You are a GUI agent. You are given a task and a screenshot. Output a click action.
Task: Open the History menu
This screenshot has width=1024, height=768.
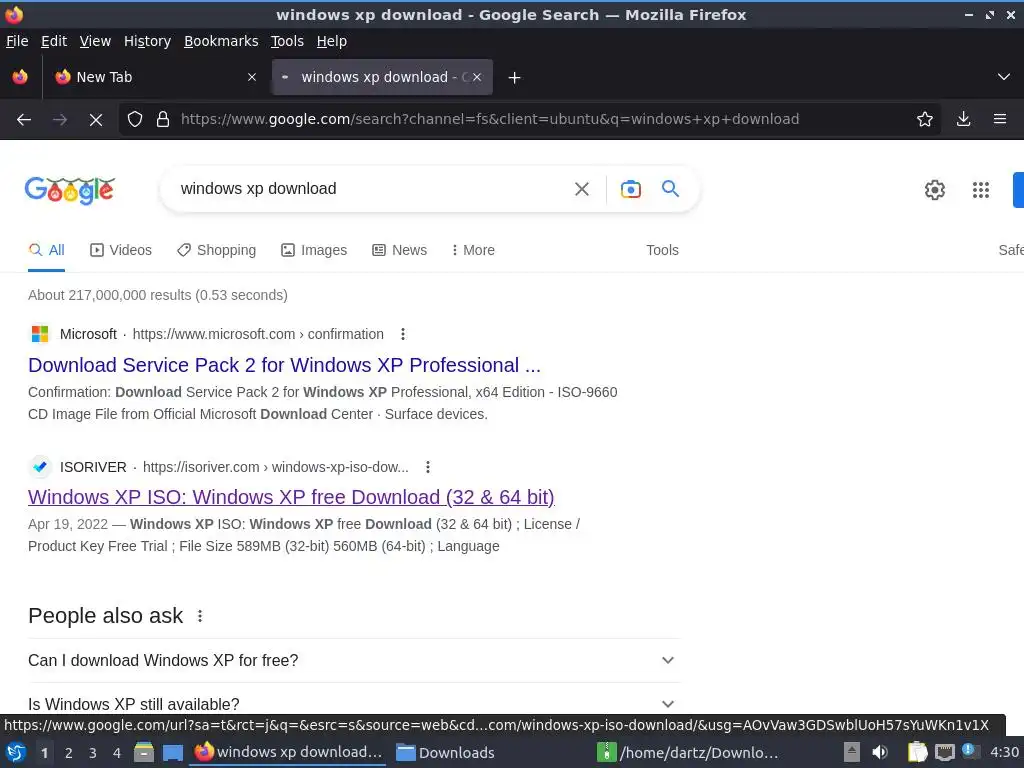coord(147,41)
